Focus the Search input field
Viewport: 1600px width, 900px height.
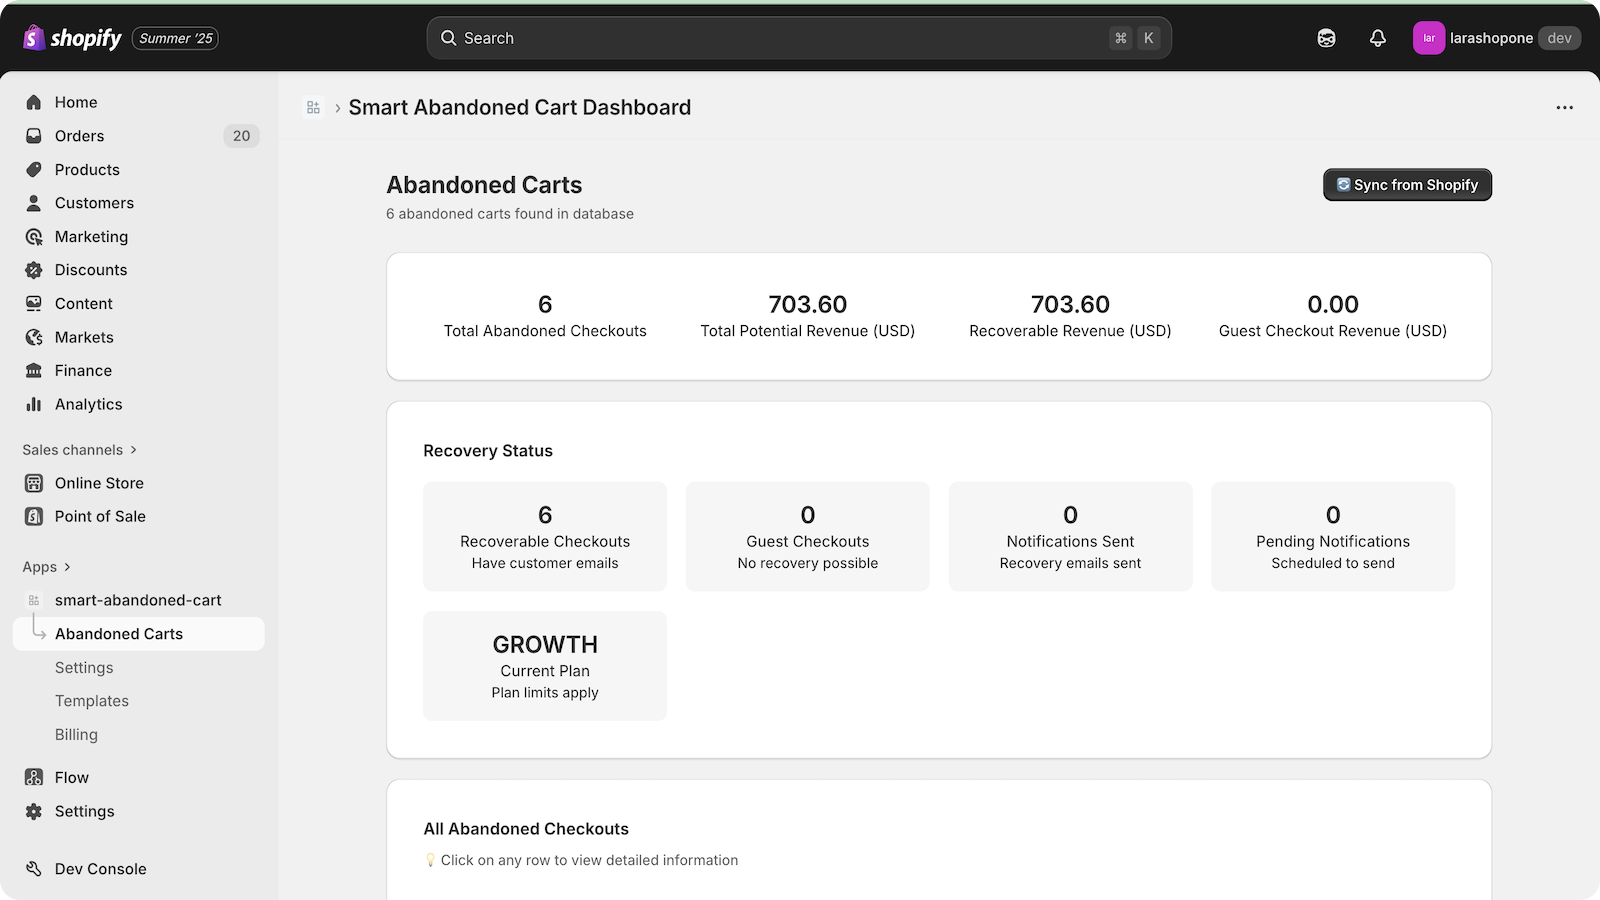coord(780,38)
